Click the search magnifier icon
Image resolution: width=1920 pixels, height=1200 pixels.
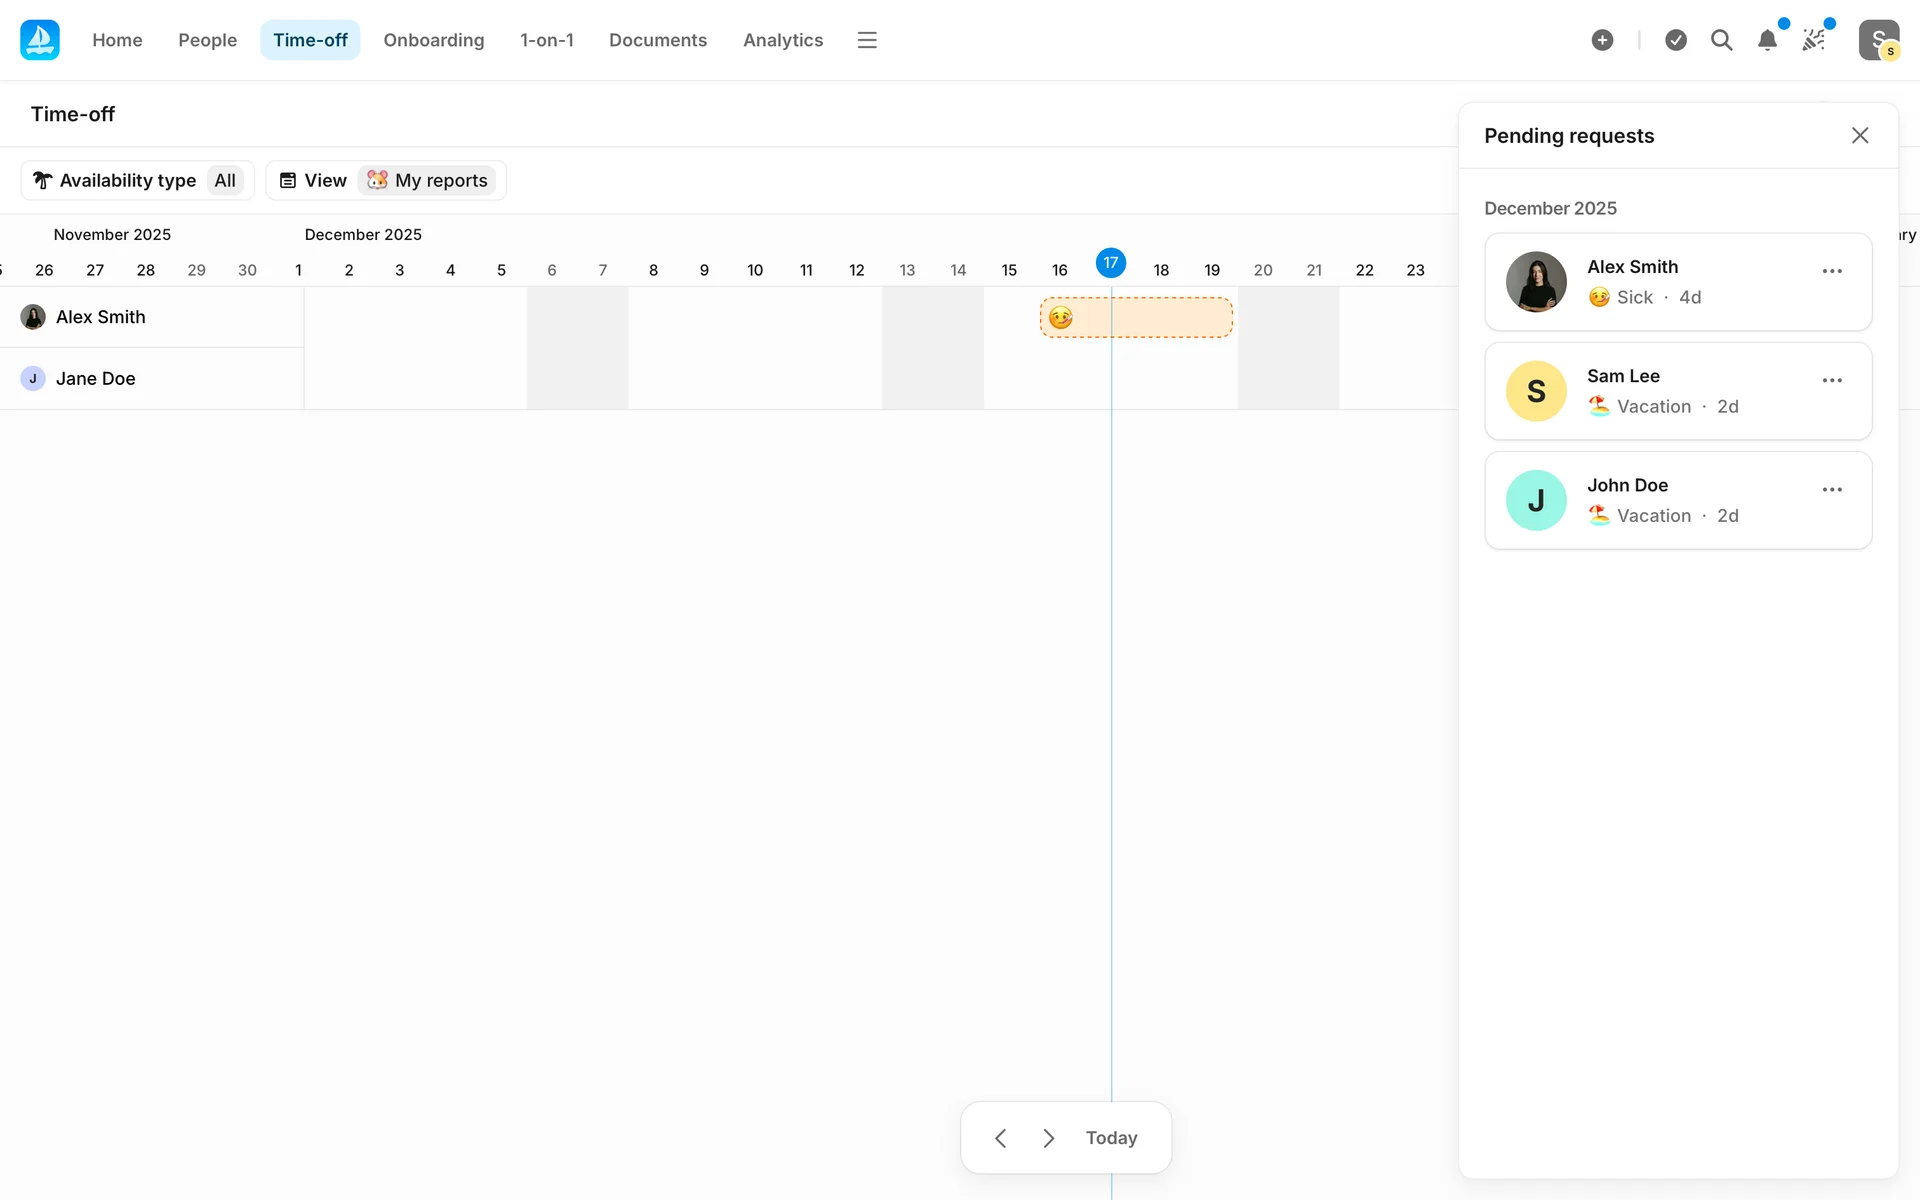click(x=1721, y=40)
